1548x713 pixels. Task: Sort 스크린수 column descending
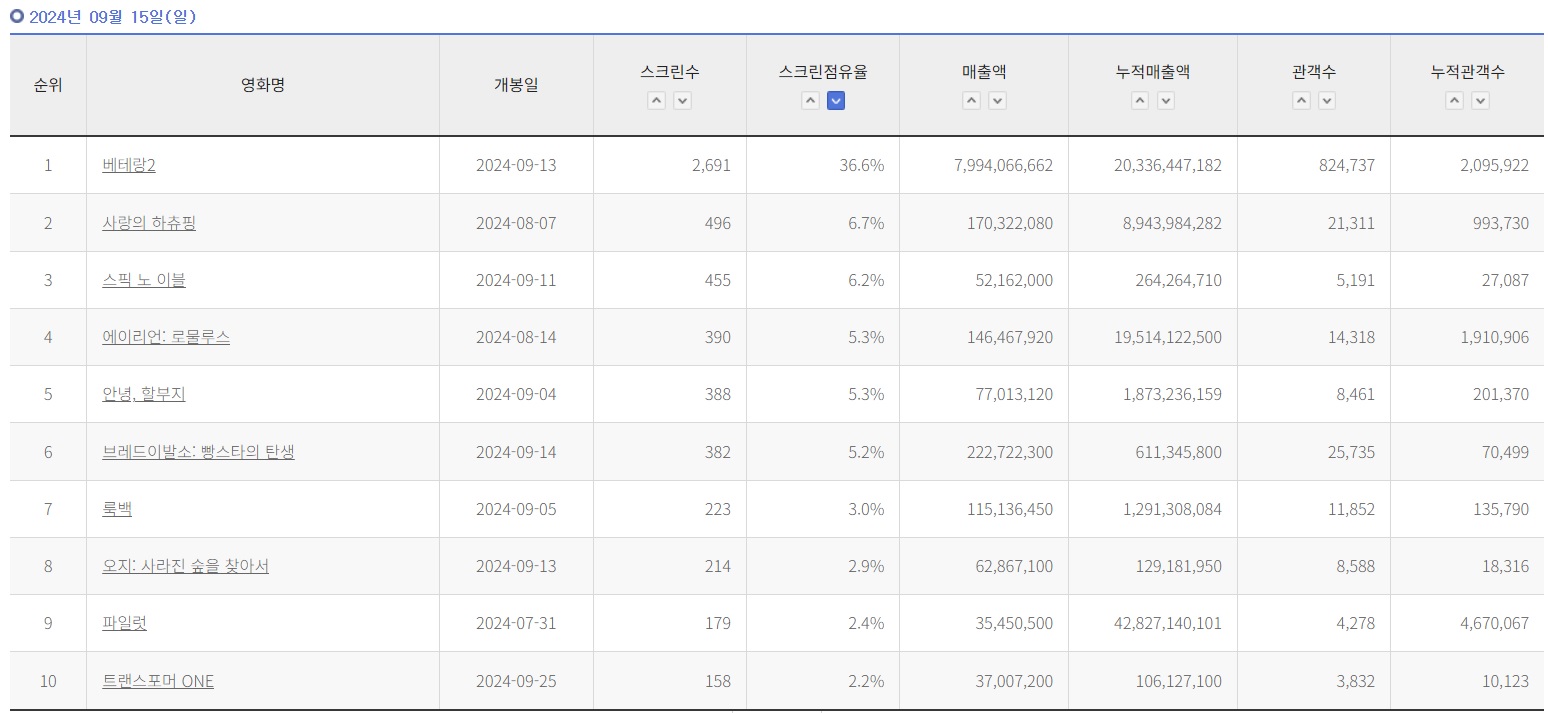(682, 100)
